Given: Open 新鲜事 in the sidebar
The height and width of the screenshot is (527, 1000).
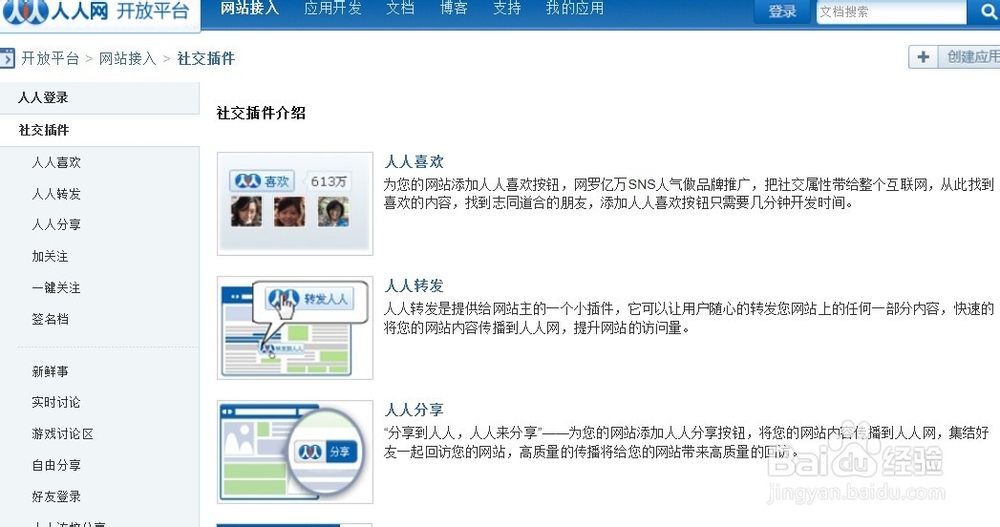Looking at the screenshot, I should point(50,371).
